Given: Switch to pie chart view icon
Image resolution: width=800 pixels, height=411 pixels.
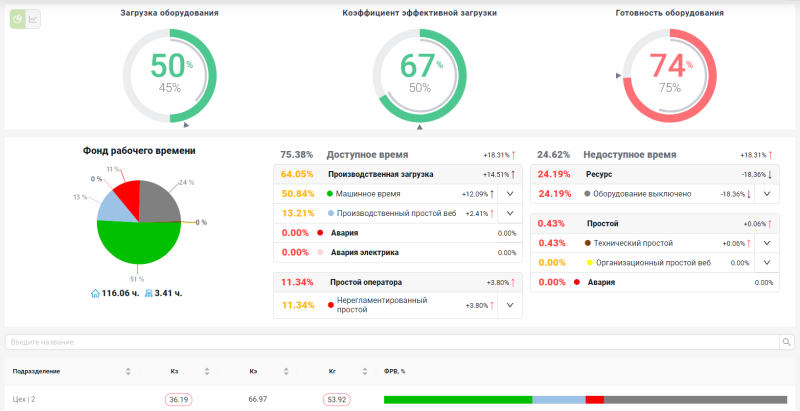Looking at the screenshot, I should click(18, 19).
